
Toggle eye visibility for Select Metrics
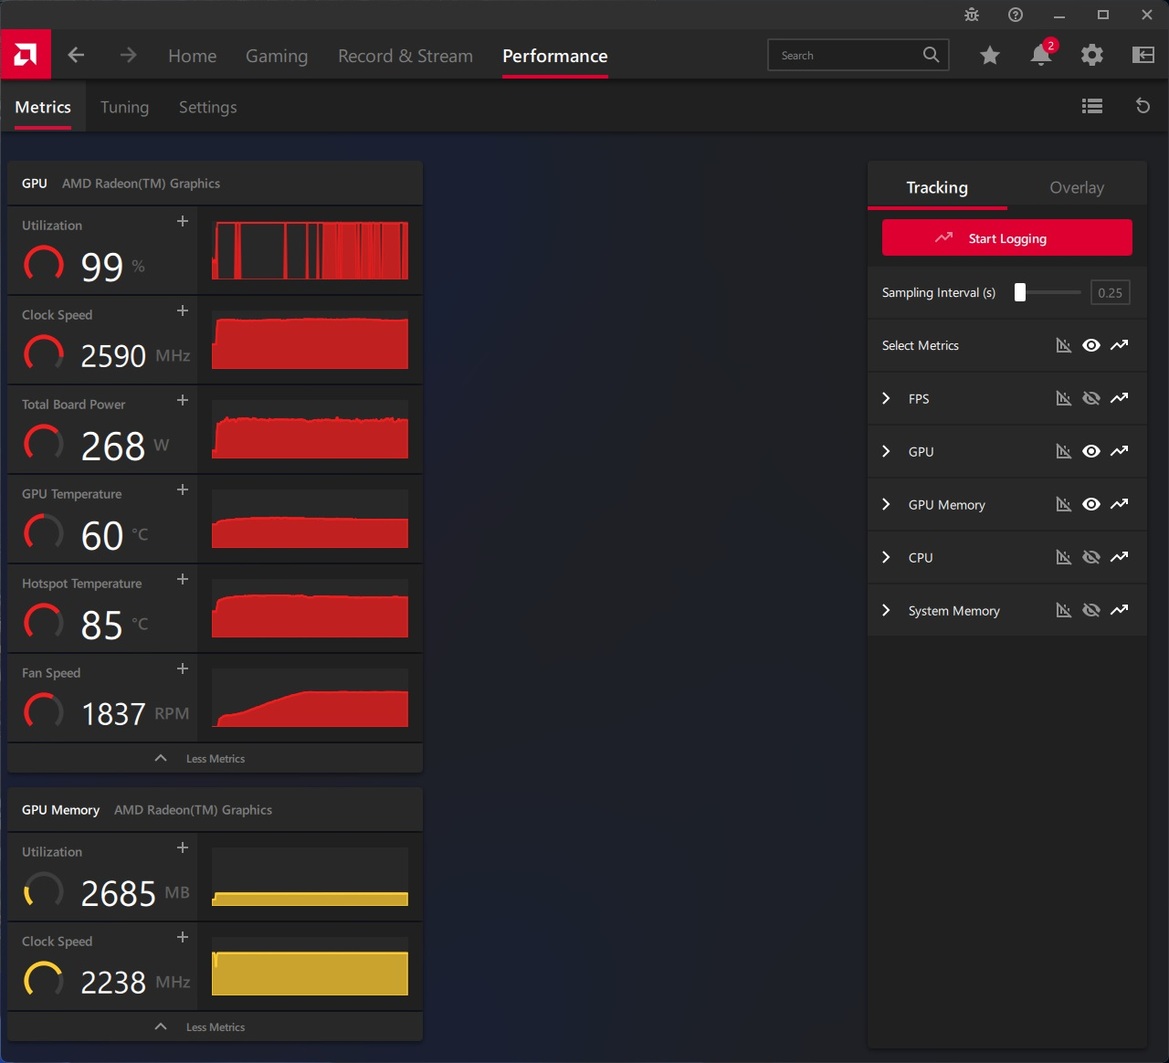pos(1091,345)
